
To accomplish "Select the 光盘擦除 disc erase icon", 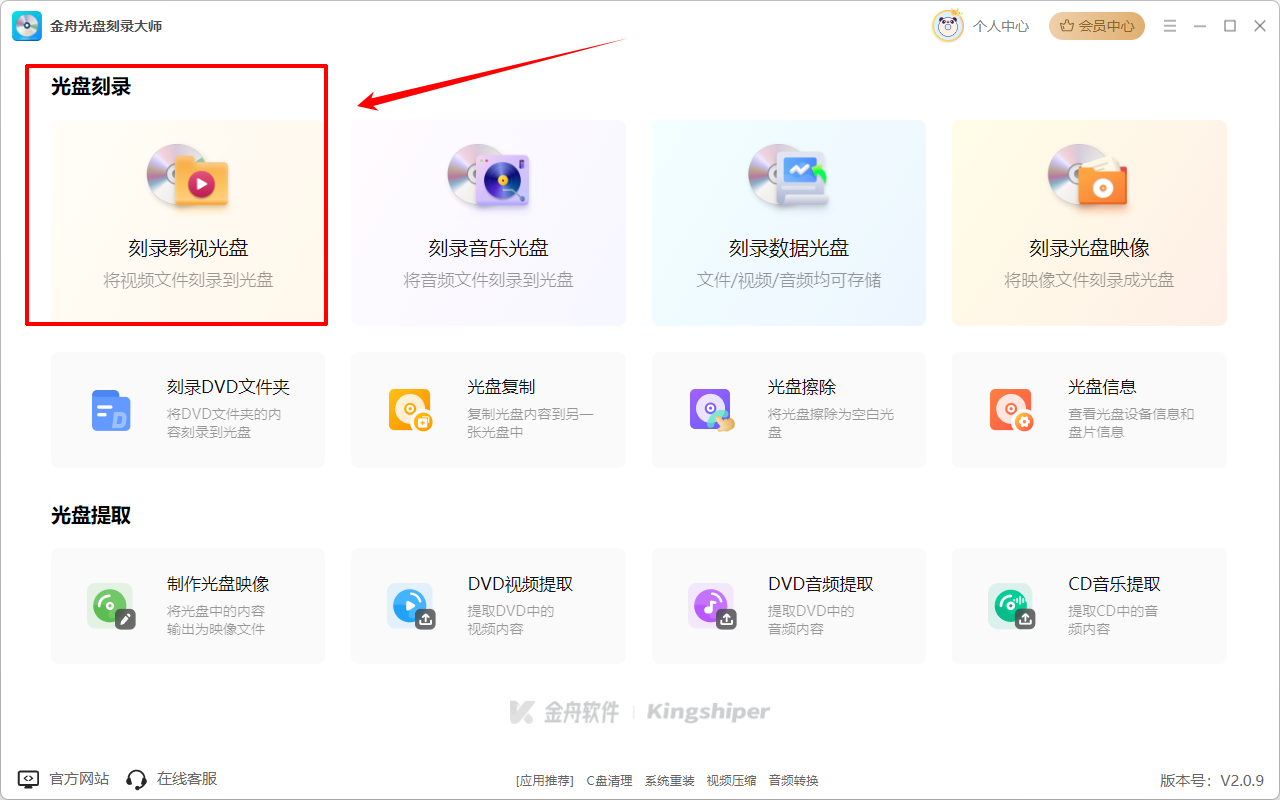I will (711, 410).
